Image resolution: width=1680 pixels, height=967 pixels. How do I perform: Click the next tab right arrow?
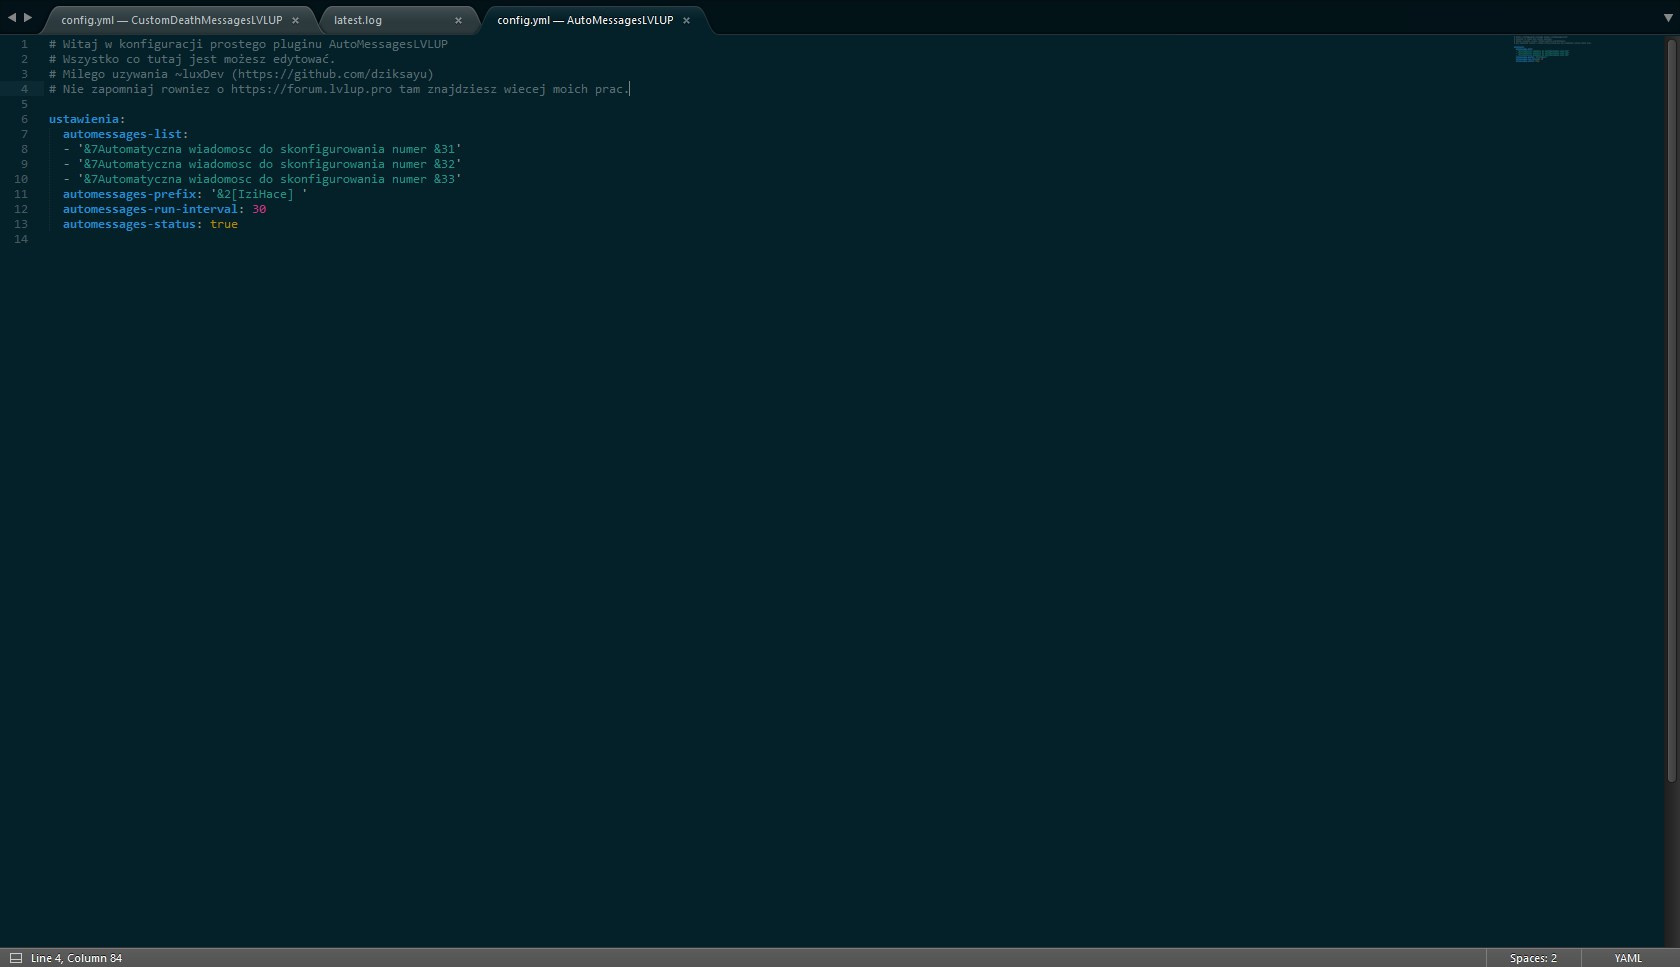28,18
